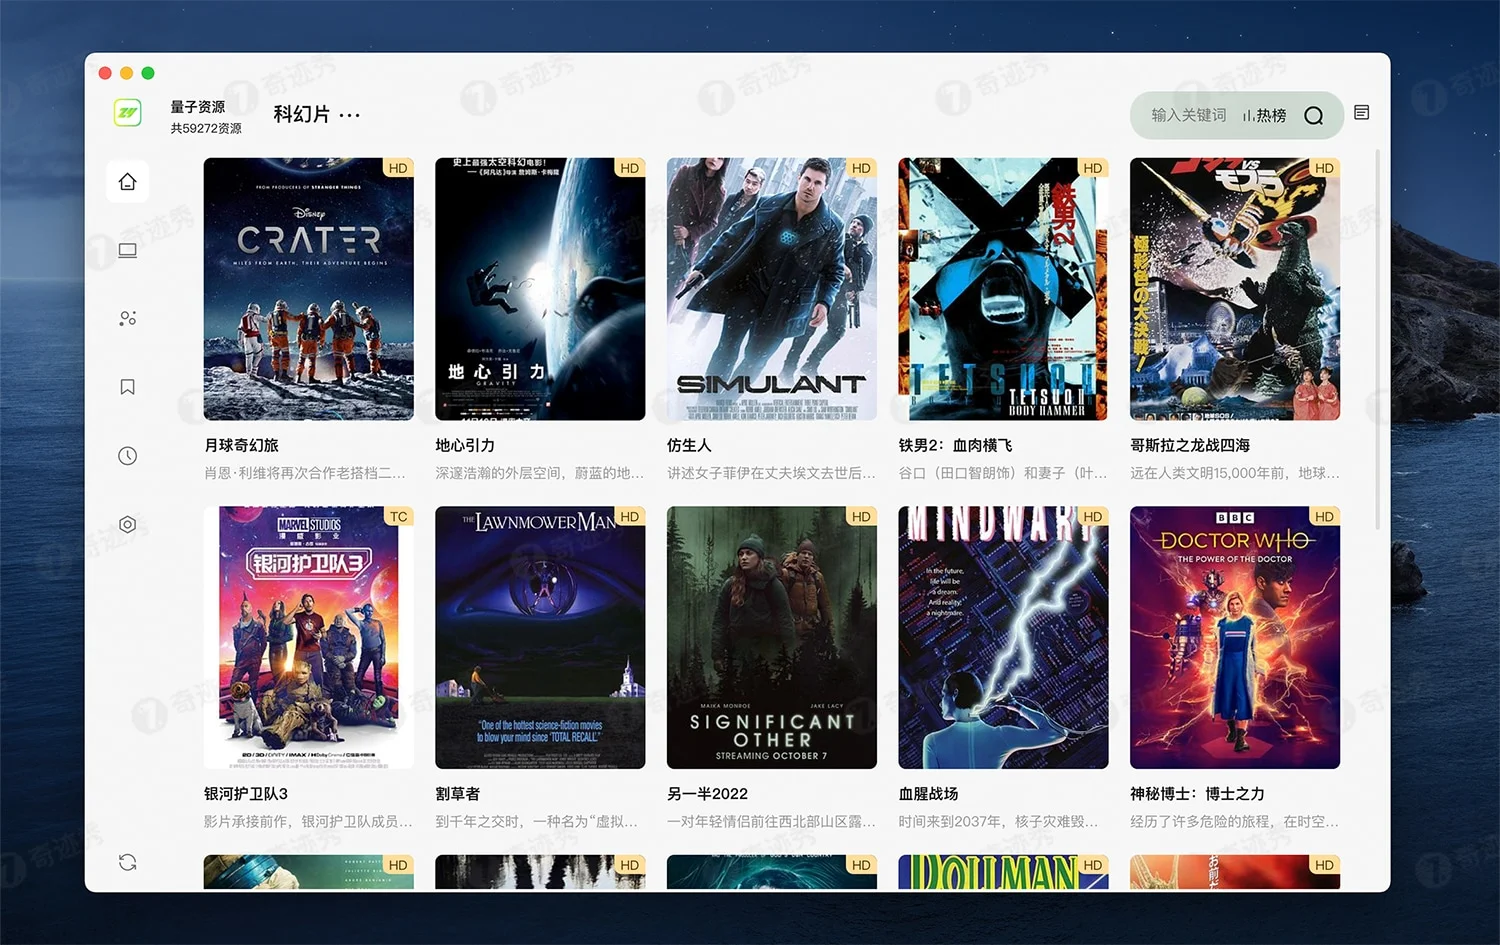Open the history clock icon
This screenshot has height=945, width=1500.
pyautogui.click(x=127, y=456)
